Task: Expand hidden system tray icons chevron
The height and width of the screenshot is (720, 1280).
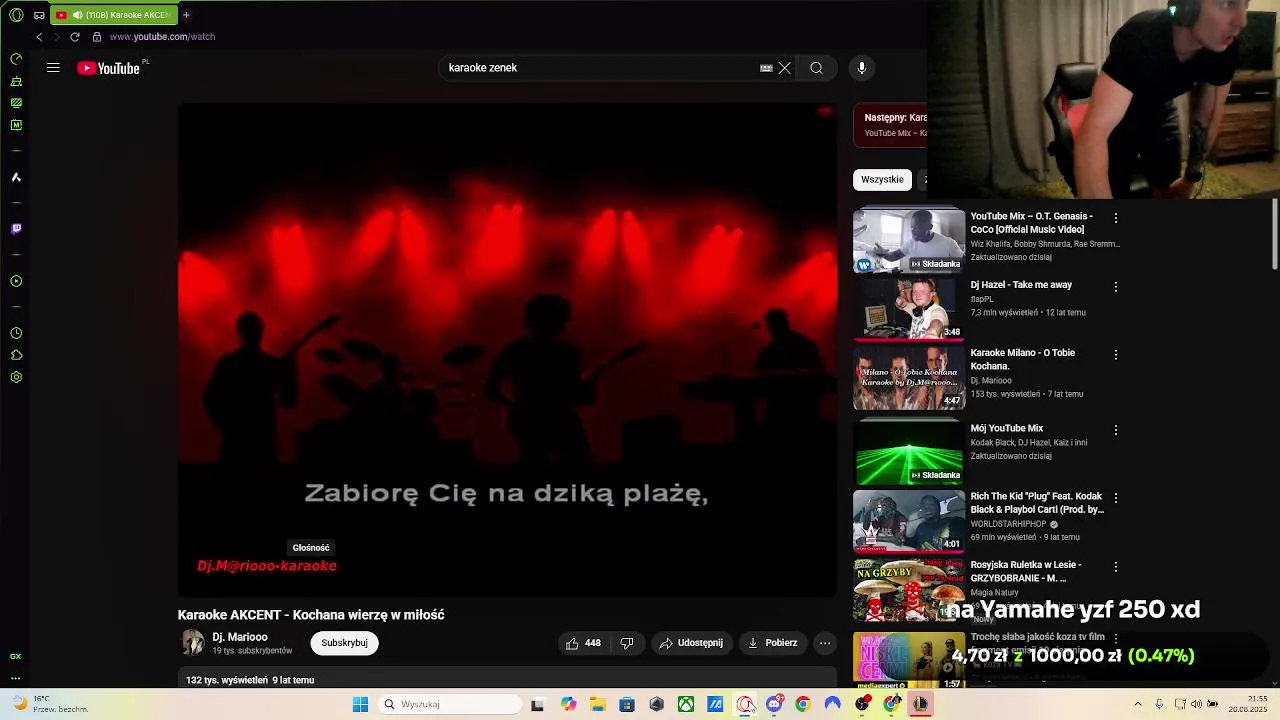Action: coord(1137,704)
